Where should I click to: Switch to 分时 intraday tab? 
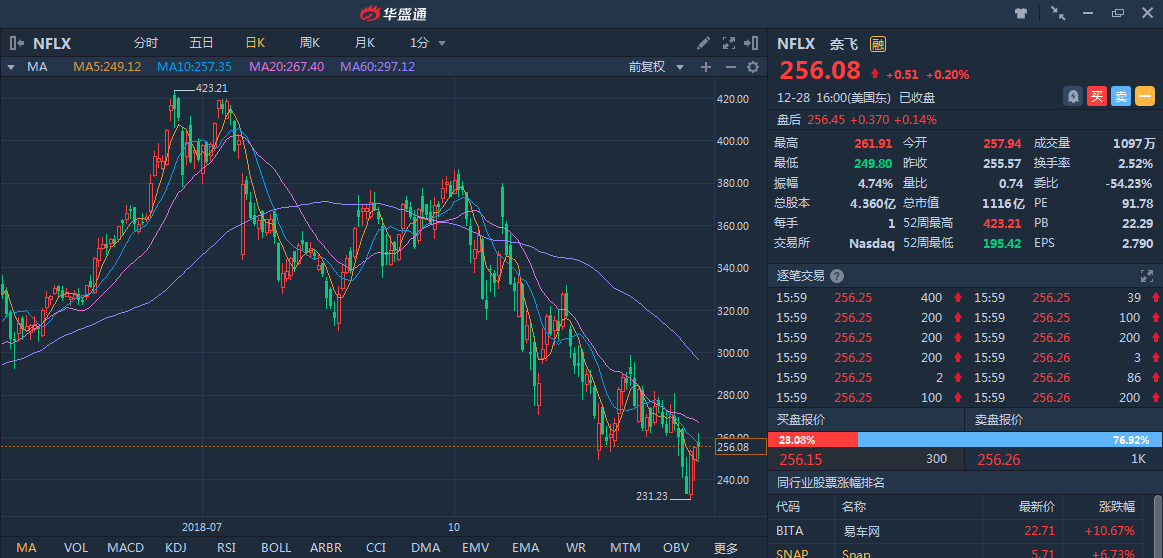pos(145,43)
